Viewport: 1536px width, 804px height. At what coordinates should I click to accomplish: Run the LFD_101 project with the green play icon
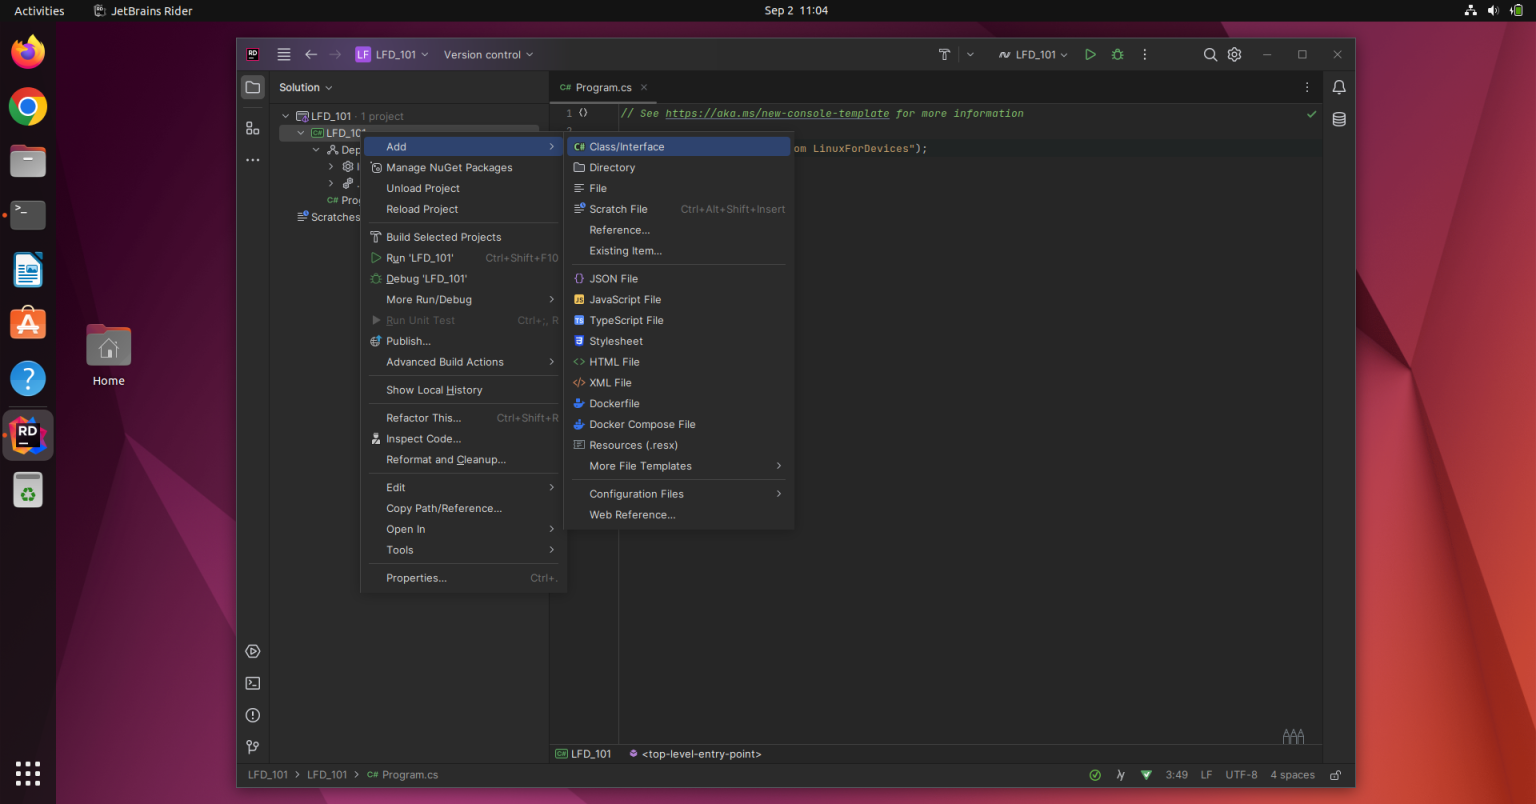point(1090,54)
